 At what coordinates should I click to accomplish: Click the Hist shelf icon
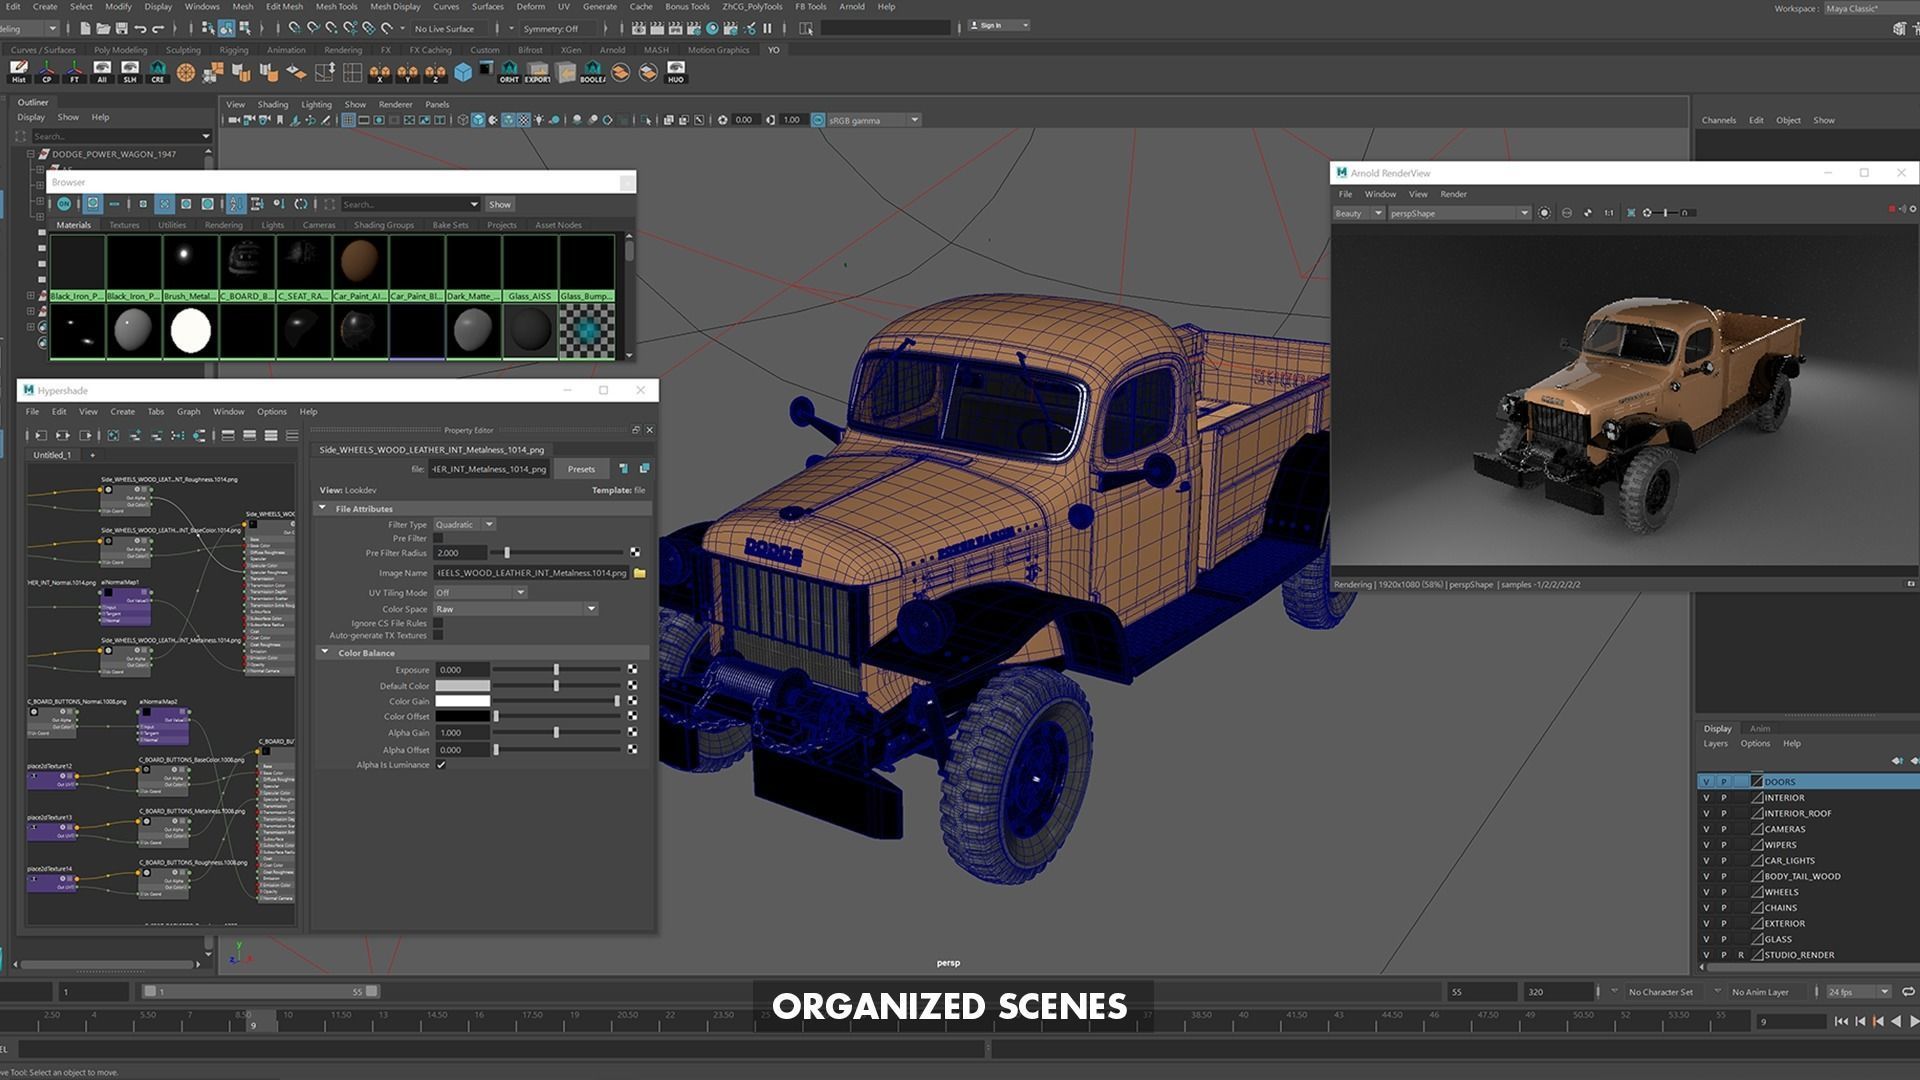tap(18, 71)
